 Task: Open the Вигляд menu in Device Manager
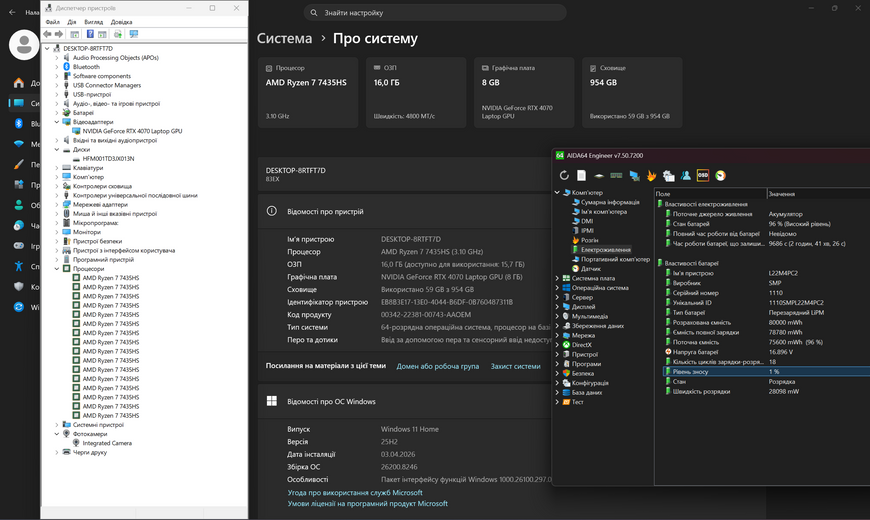pyautogui.click(x=94, y=22)
